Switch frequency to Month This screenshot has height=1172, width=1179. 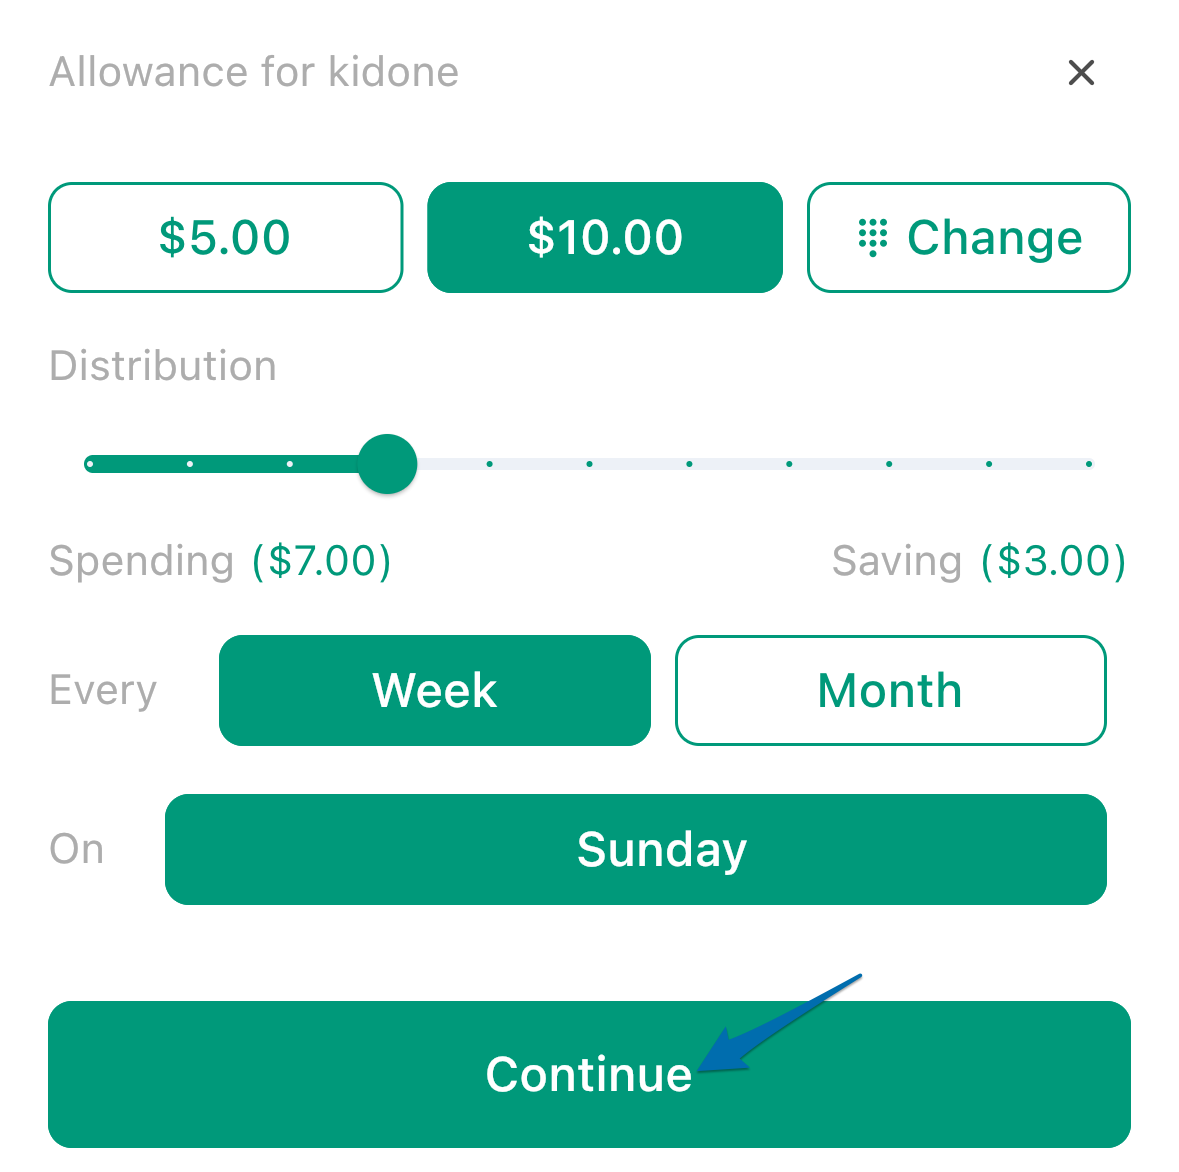pyautogui.click(x=890, y=690)
